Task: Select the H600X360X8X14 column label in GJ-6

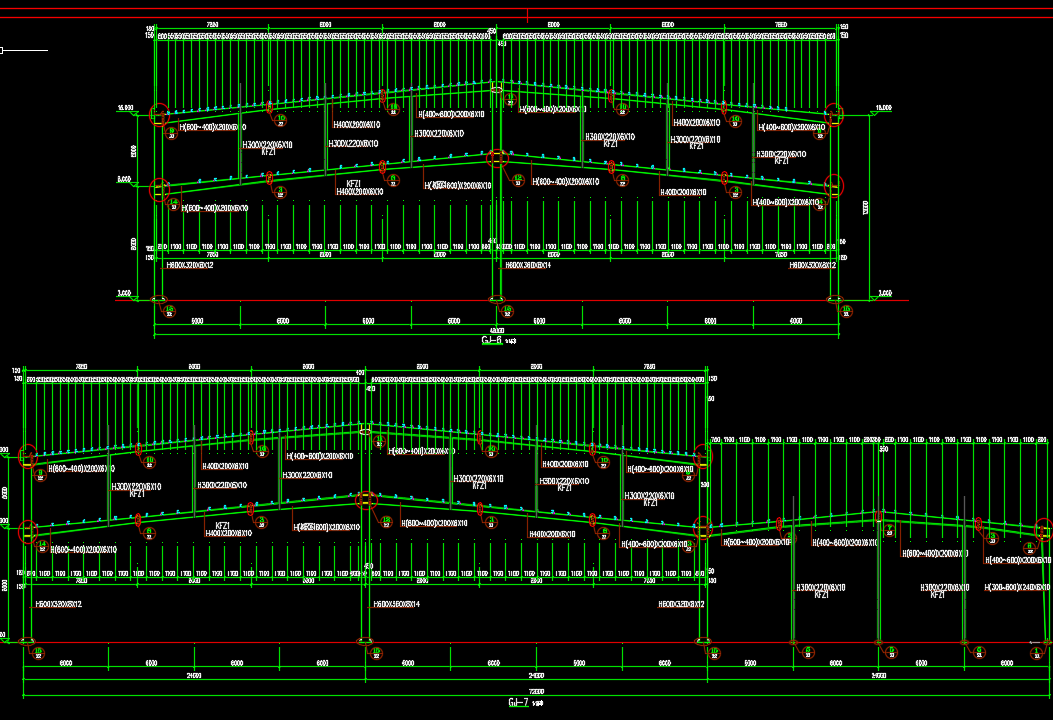Action: coord(528,265)
